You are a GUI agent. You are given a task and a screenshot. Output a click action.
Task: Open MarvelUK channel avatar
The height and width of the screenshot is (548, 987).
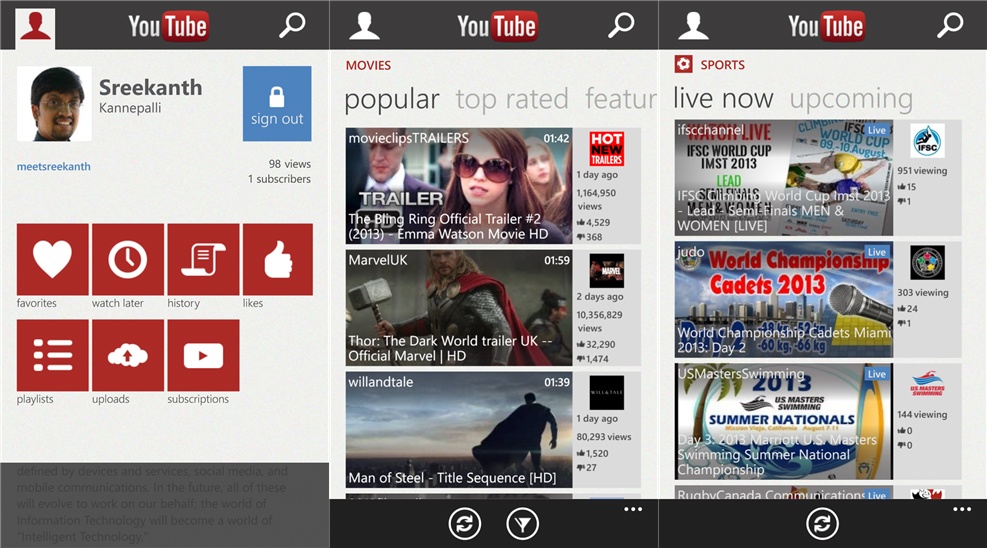(x=606, y=271)
